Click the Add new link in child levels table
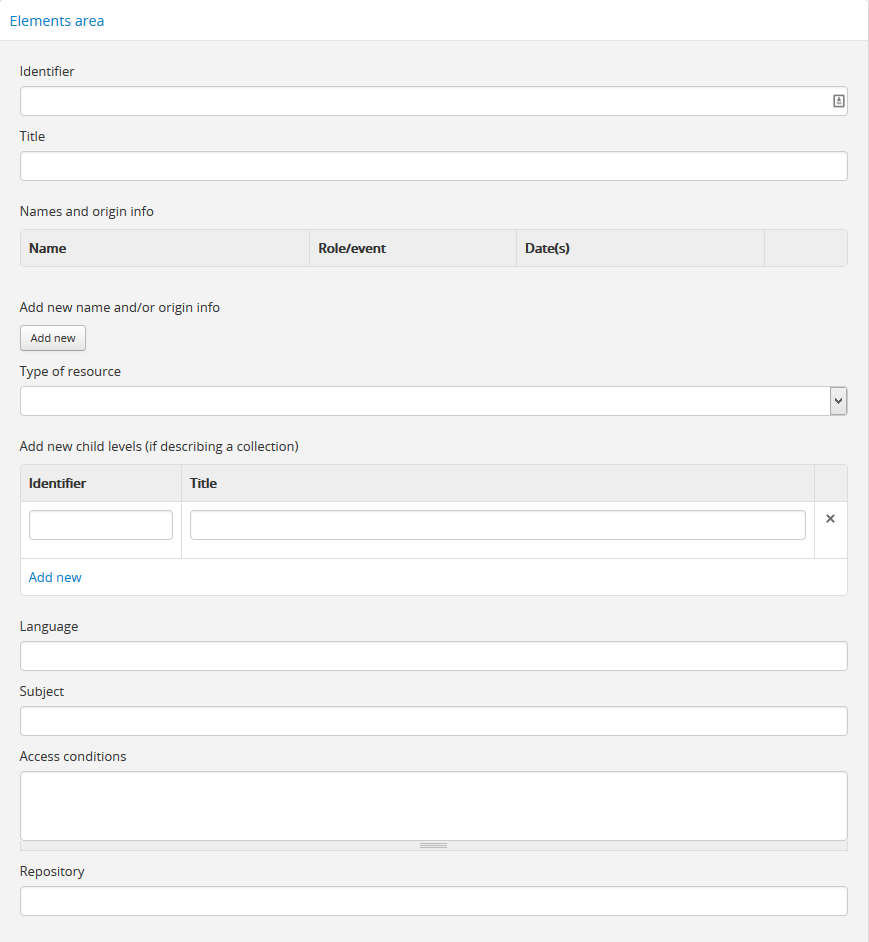Image resolution: width=869 pixels, height=942 pixels. pyautogui.click(x=55, y=577)
